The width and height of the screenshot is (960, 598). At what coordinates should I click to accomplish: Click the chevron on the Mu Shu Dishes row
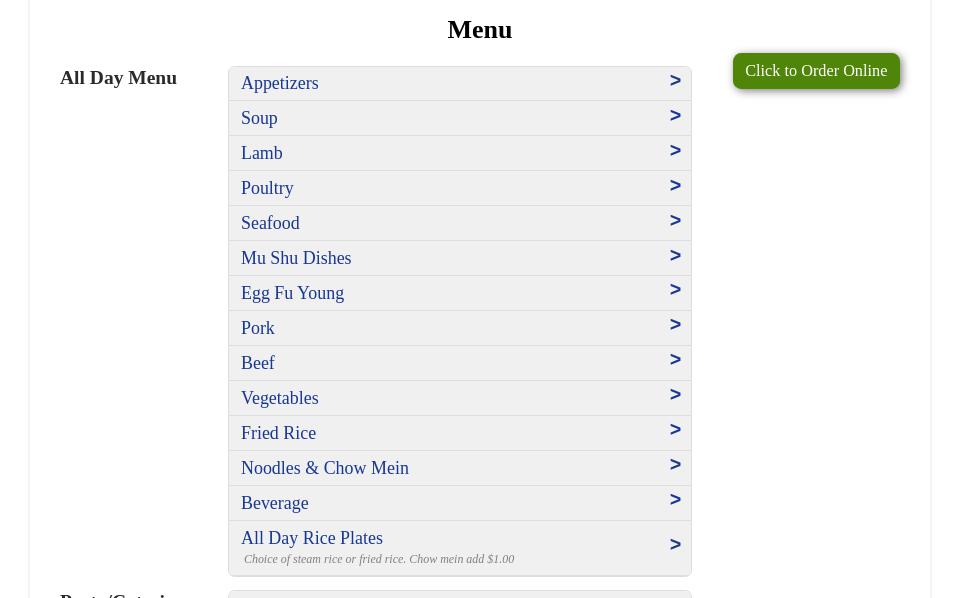click(x=675, y=255)
